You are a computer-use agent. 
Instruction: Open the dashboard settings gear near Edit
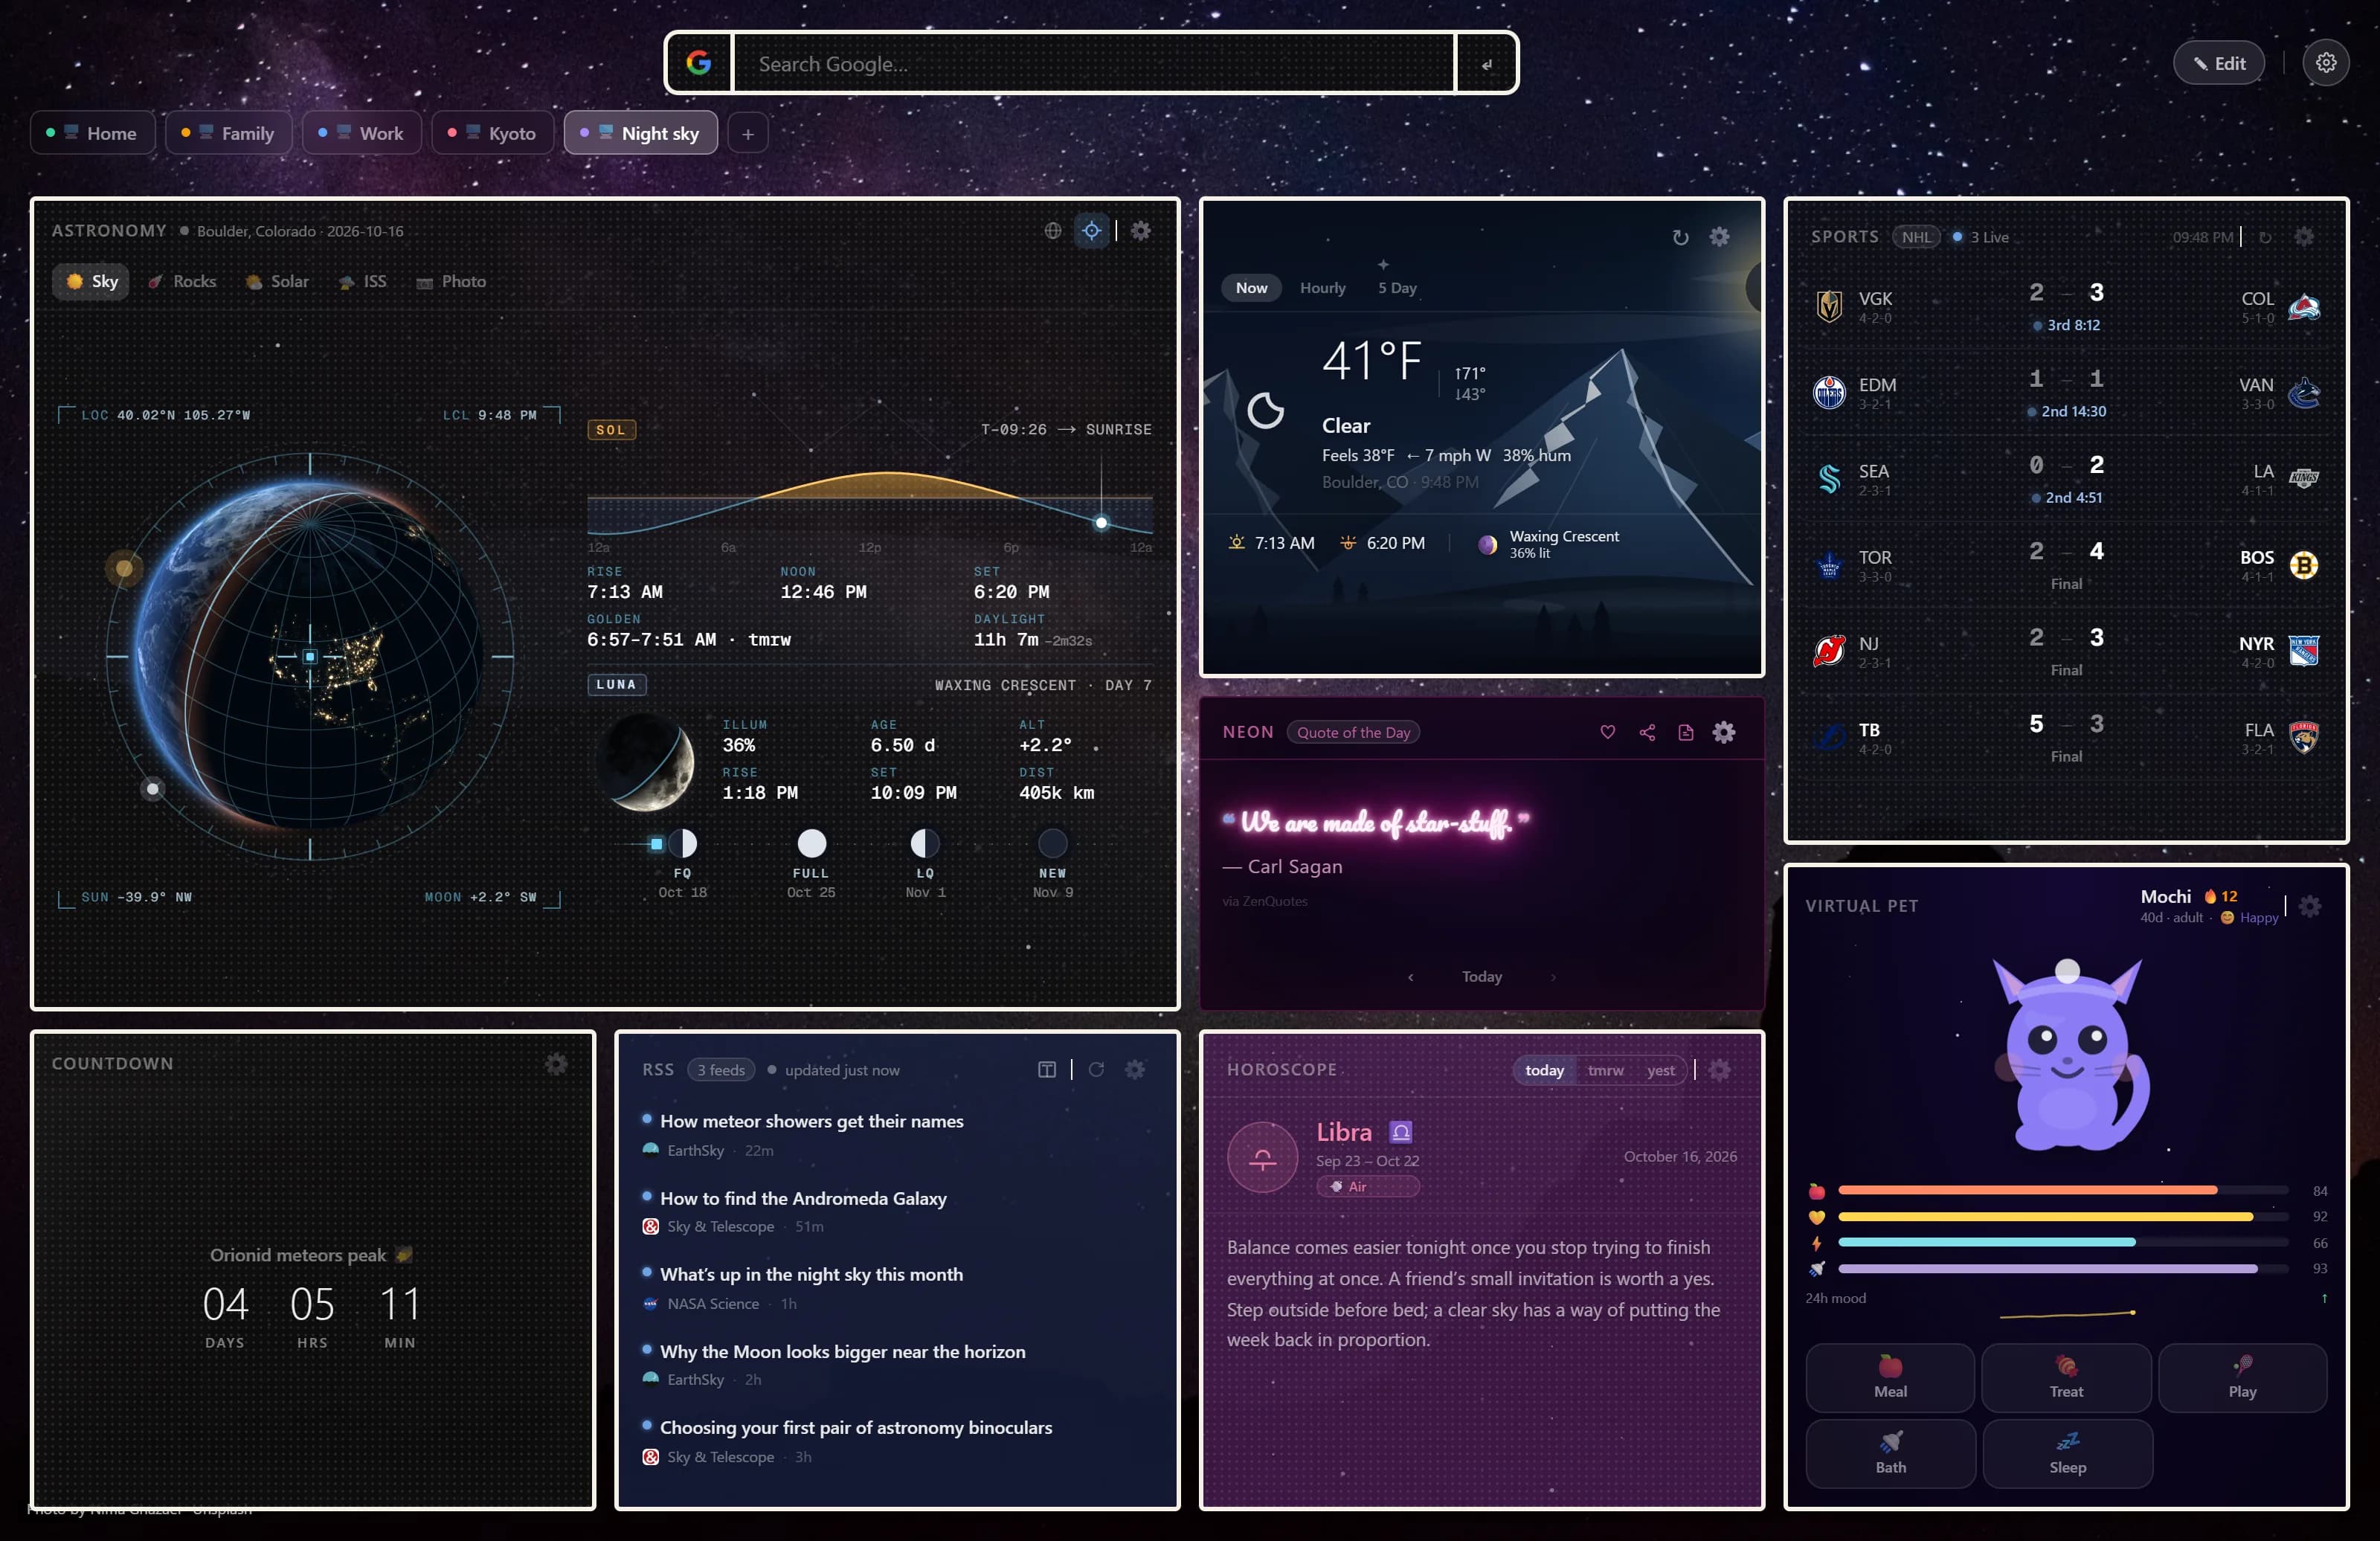[x=2325, y=63]
